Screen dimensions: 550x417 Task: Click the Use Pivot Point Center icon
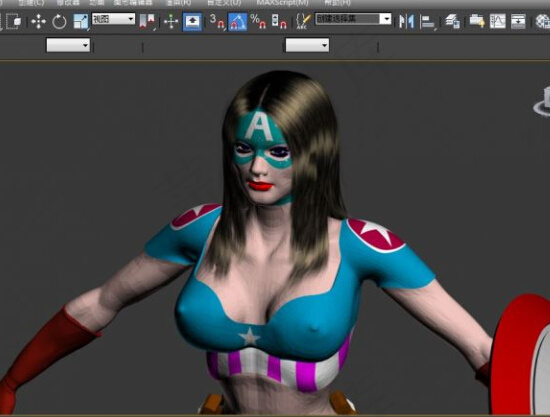tap(147, 21)
